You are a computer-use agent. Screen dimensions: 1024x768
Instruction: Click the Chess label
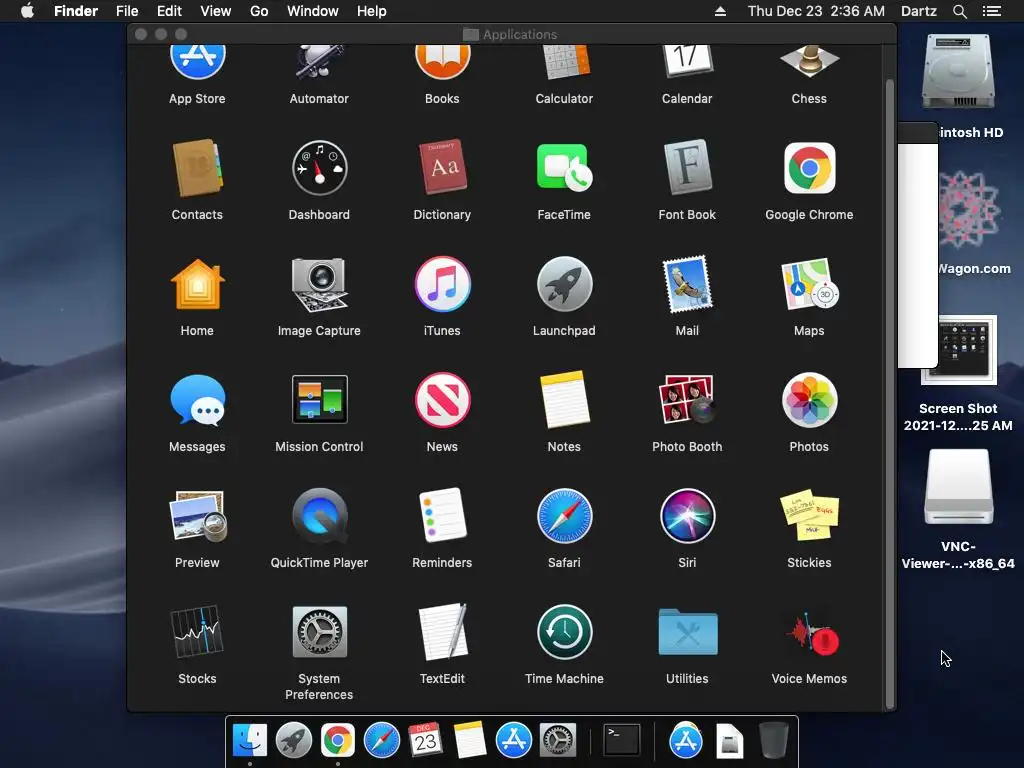coord(809,99)
